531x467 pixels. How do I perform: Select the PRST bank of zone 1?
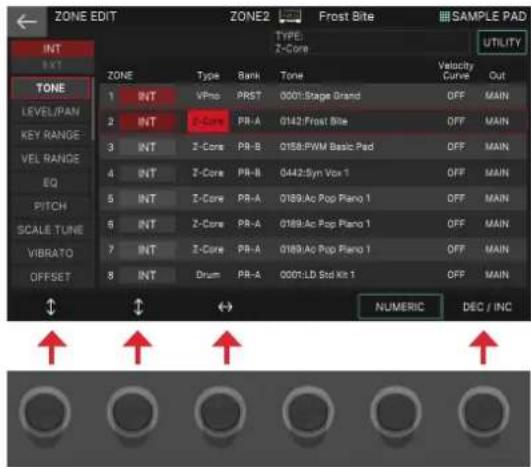pos(249,96)
